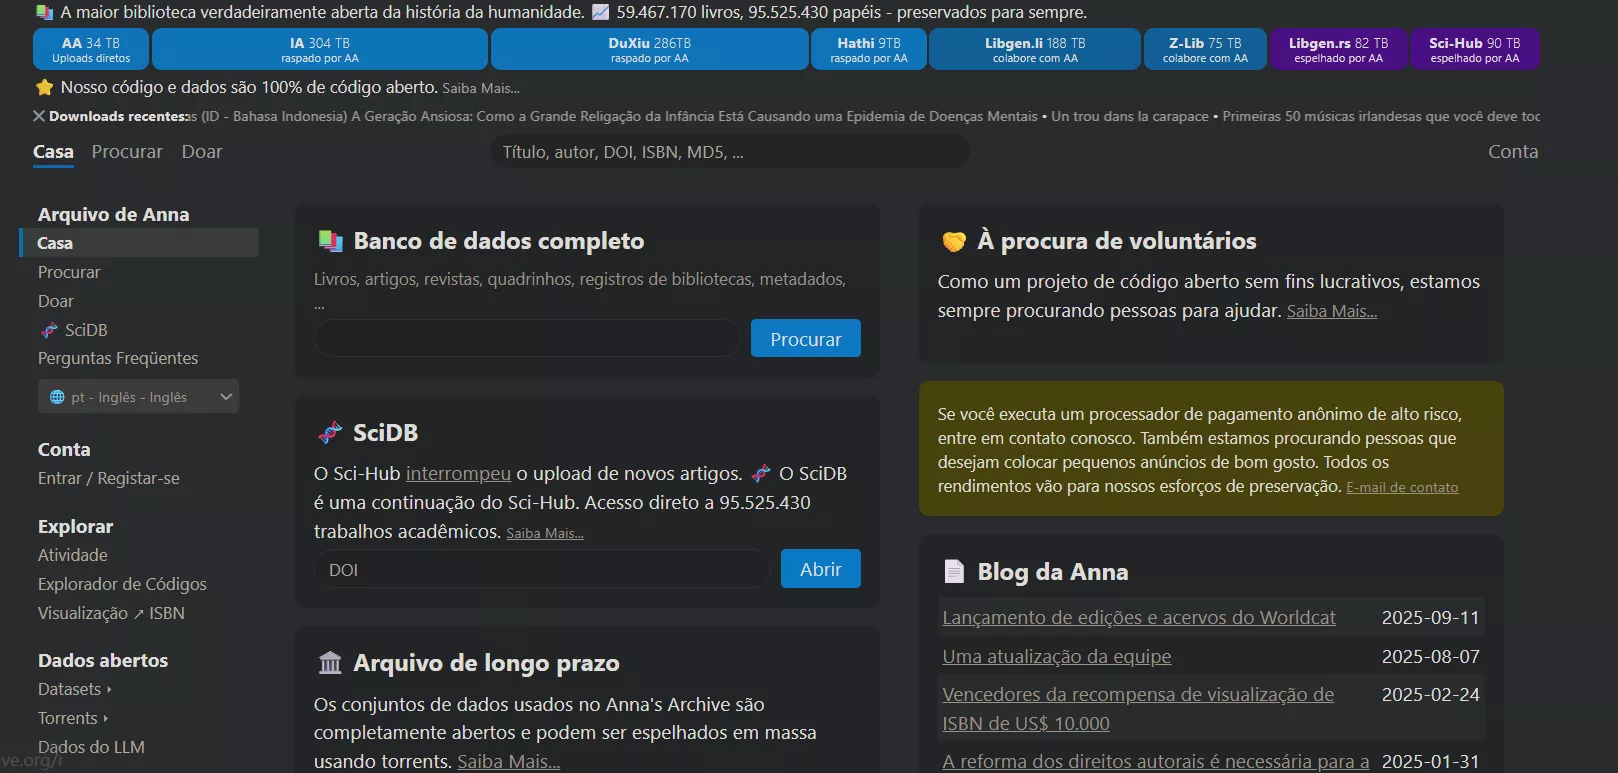Click Saiba Mais in Arquivo de longo prazo
1618x773 pixels.
pos(509,761)
